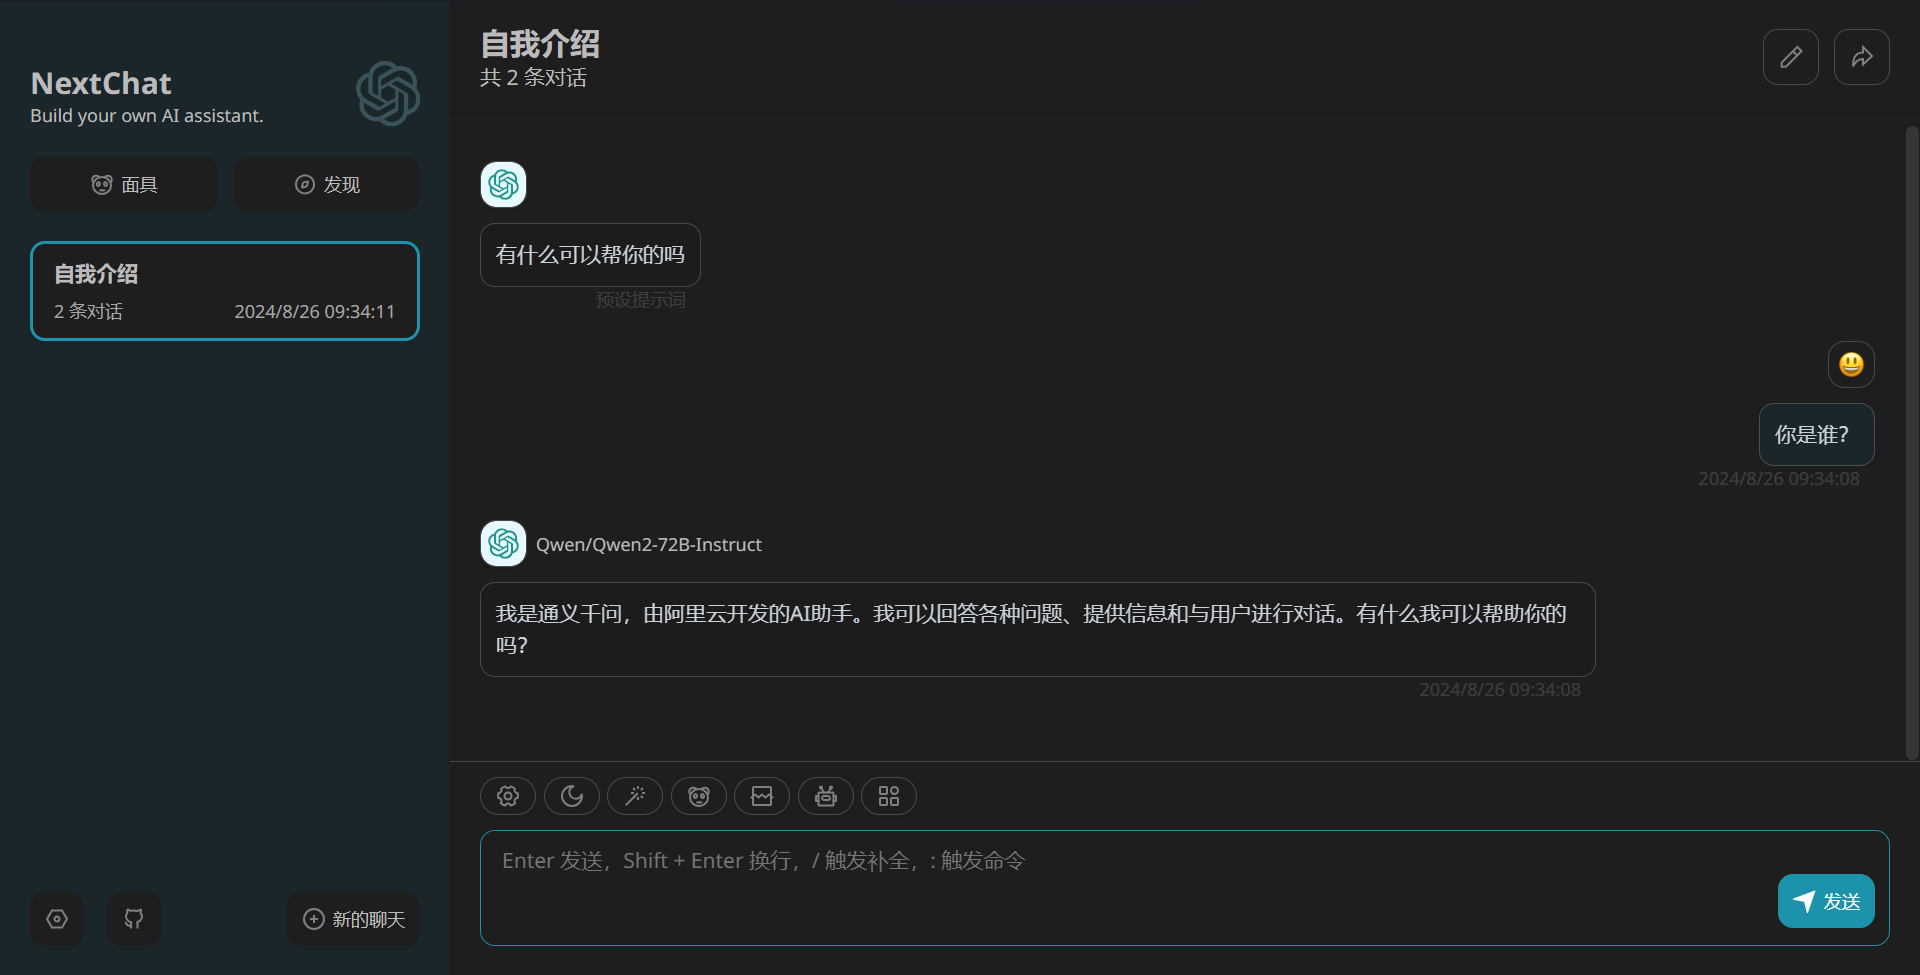This screenshot has height=975, width=1920.
Task: Open model selector robot icon
Action: point(826,796)
